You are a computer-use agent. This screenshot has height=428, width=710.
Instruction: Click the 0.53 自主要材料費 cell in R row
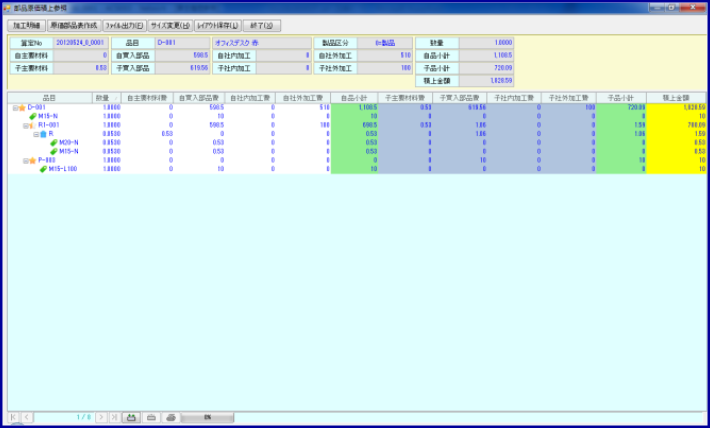(x=147, y=134)
